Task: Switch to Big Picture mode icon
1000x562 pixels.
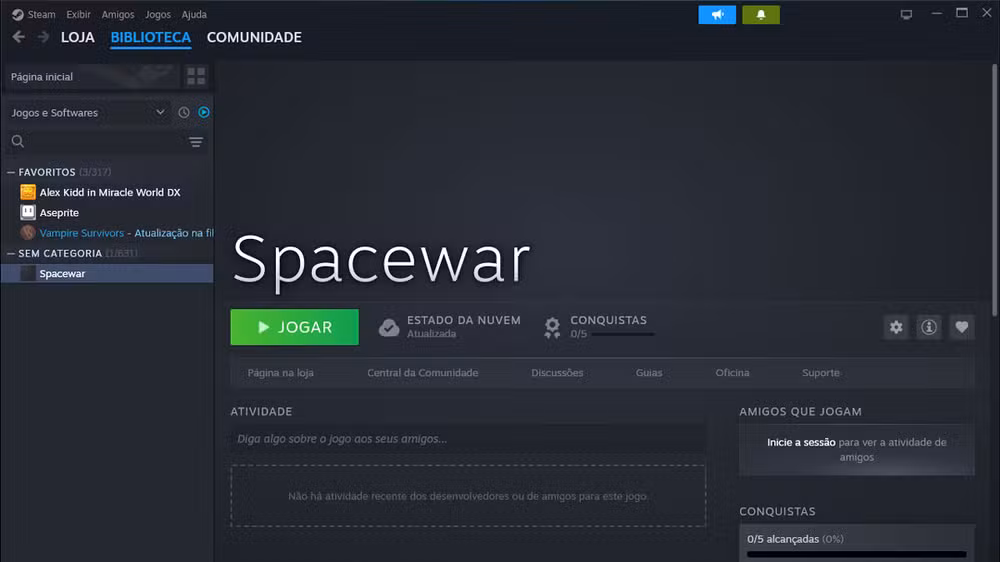Action: pos(906,14)
